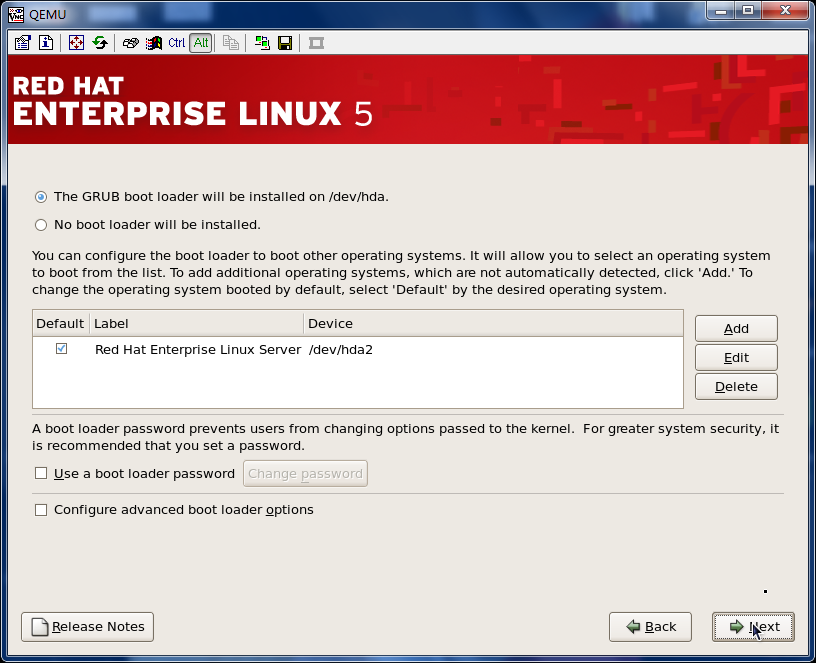Click the Add button
Image resolution: width=816 pixels, height=663 pixels.
point(736,328)
